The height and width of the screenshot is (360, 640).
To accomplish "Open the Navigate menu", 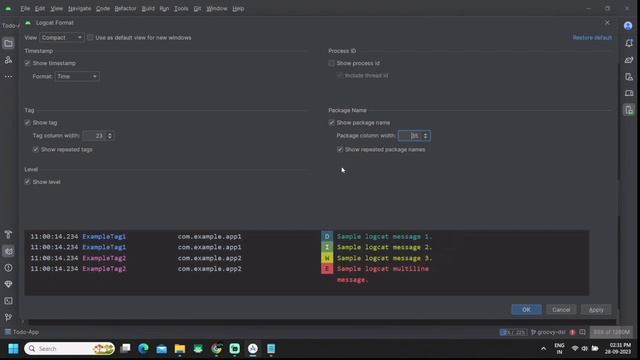I will pos(80,9).
